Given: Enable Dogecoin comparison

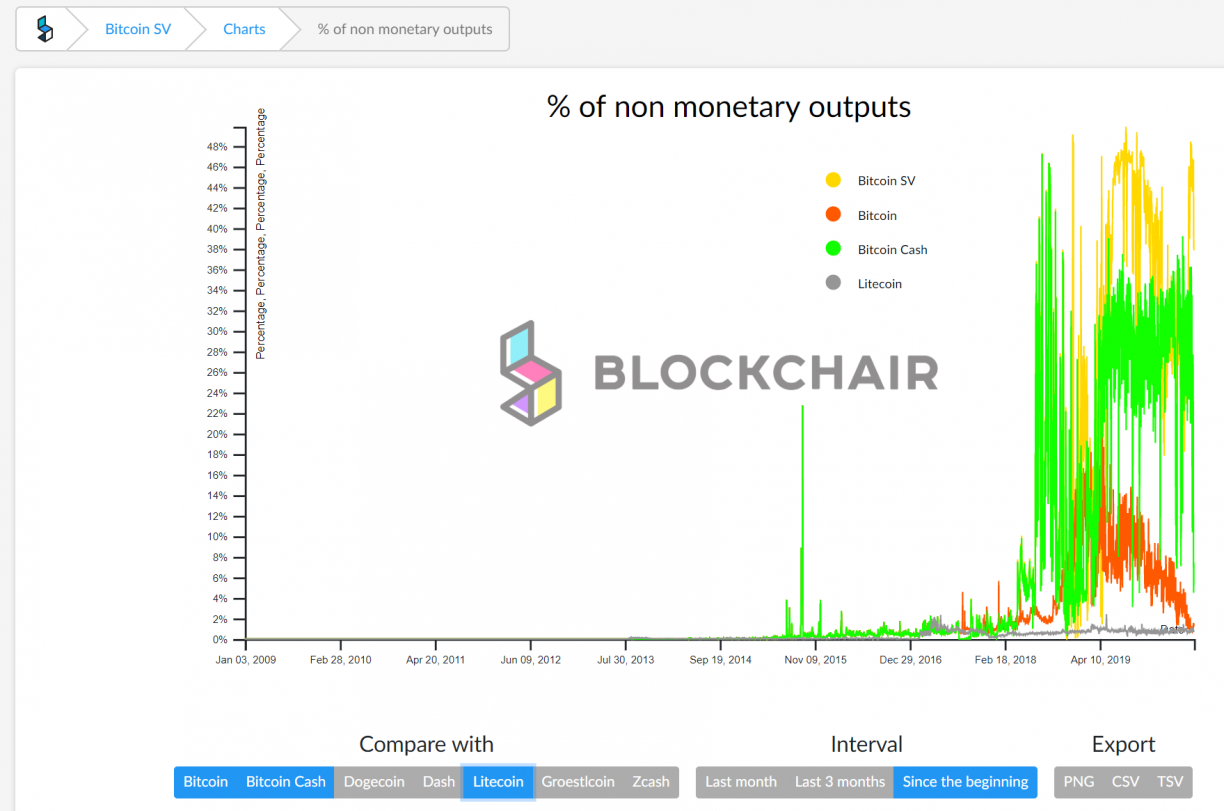Looking at the screenshot, I should pos(374,782).
